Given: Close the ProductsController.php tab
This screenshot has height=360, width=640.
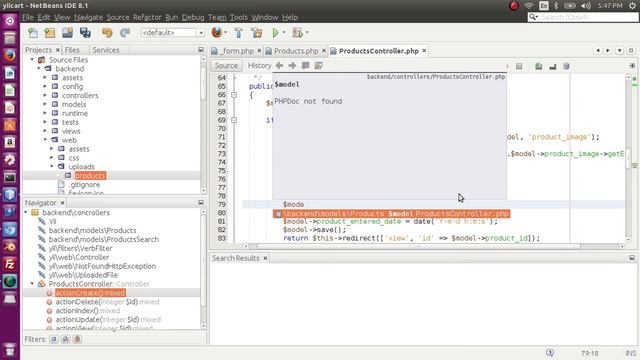Looking at the screenshot, I should click(424, 51).
